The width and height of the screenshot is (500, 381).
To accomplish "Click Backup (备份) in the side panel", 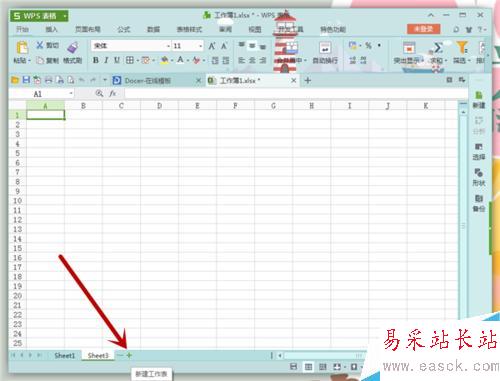I will coord(479,203).
